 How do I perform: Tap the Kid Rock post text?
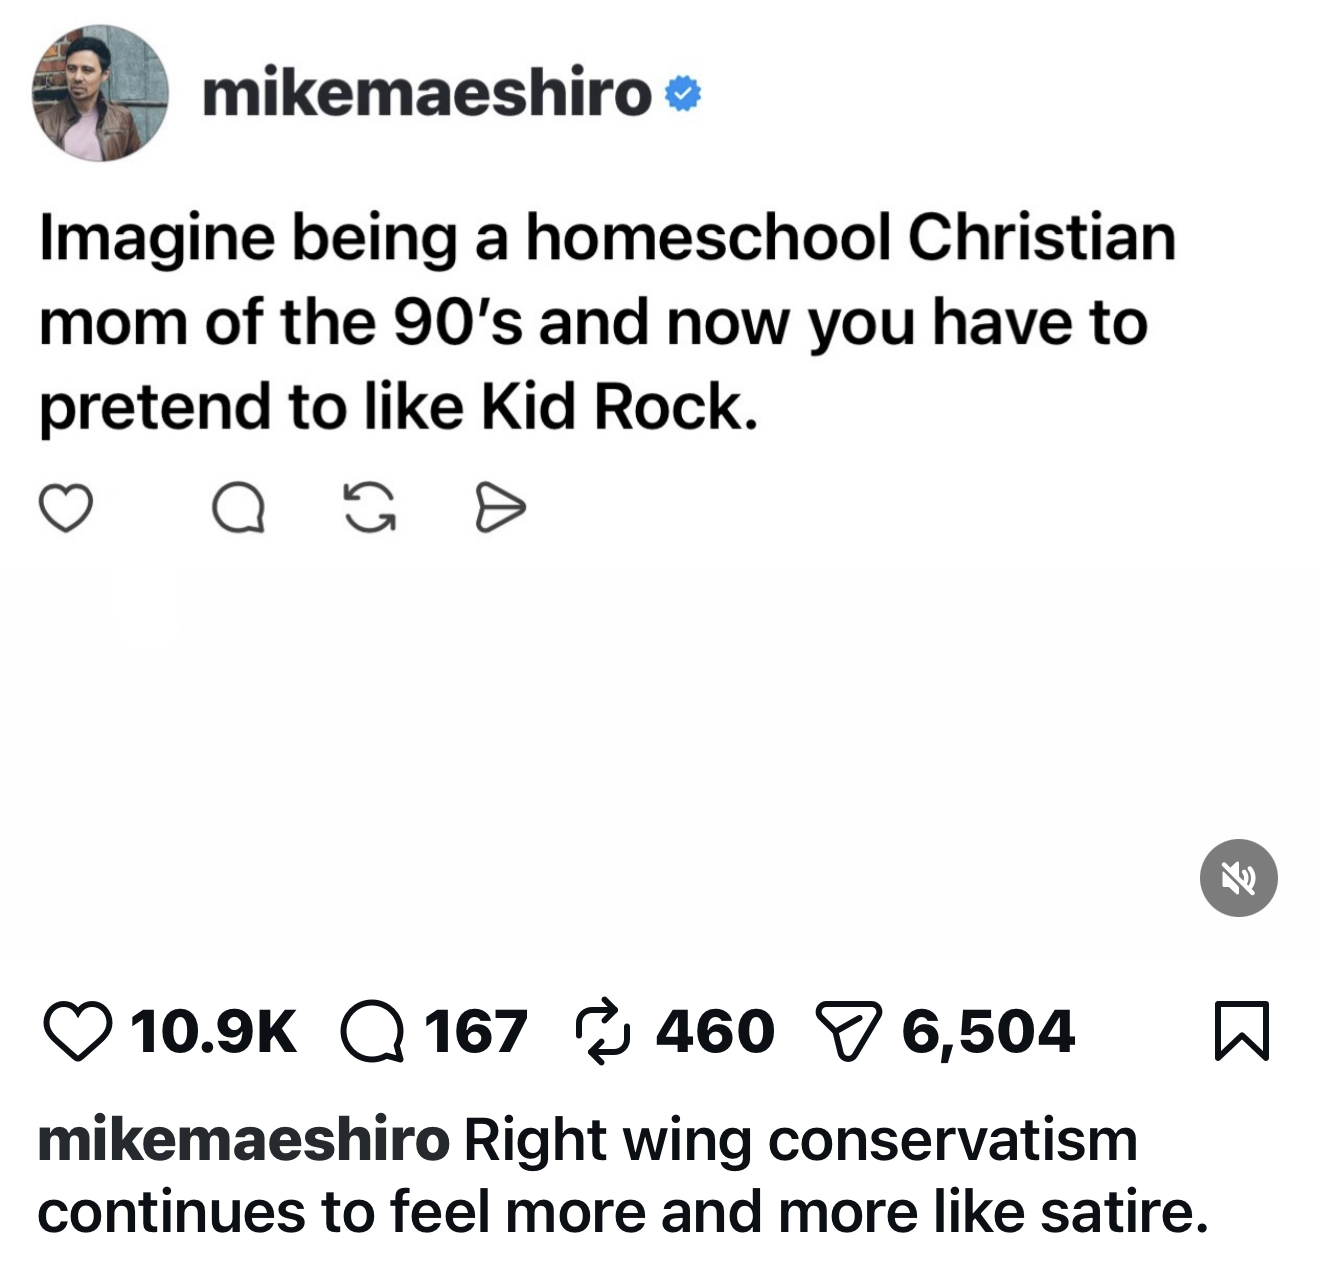click(x=608, y=323)
